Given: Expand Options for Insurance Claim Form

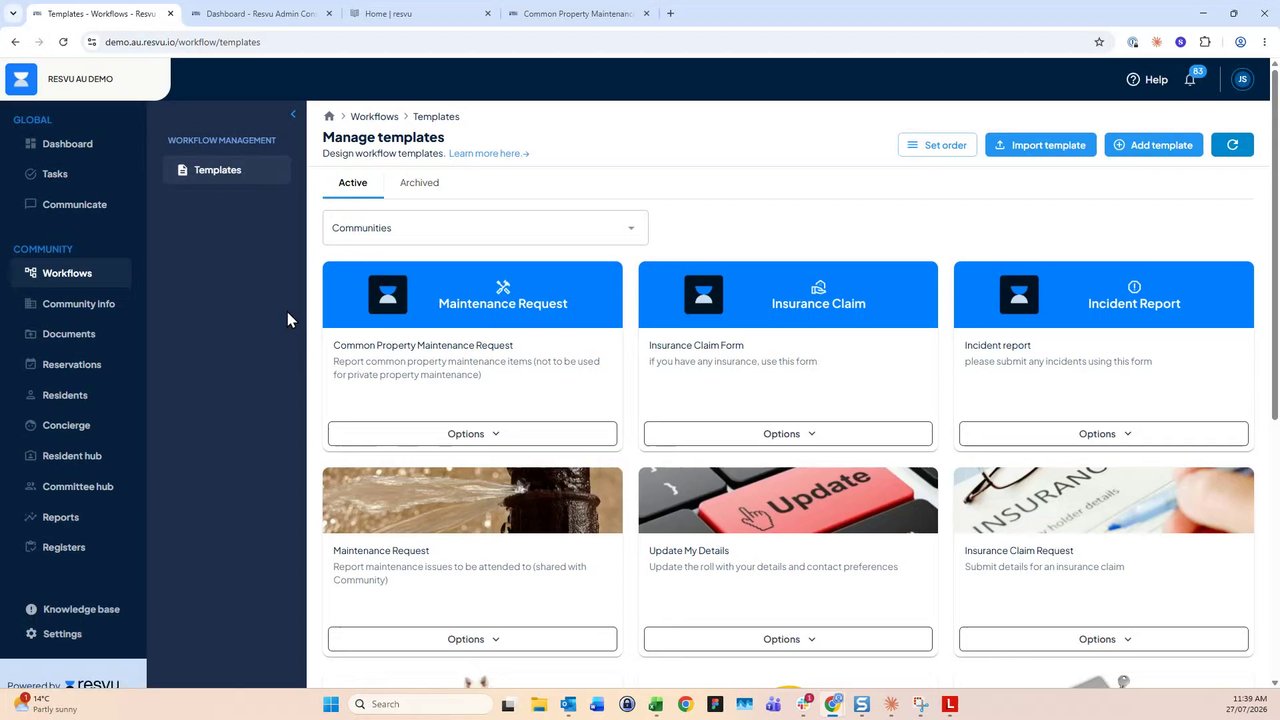Looking at the screenshot, I should coord(788,434).
